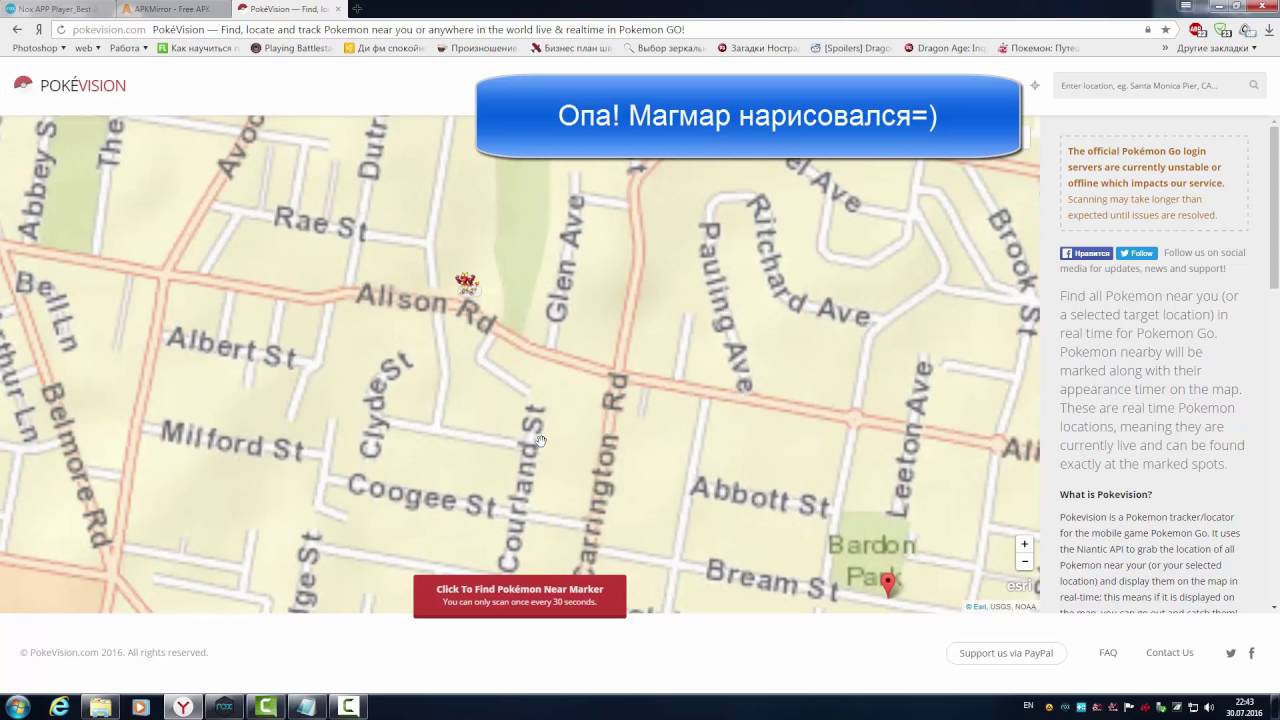The width and height of the screenshot is (1280, 720).
Task: Open the 'Покемон: Путе' bookmark
Action: tap(1038, 48)
